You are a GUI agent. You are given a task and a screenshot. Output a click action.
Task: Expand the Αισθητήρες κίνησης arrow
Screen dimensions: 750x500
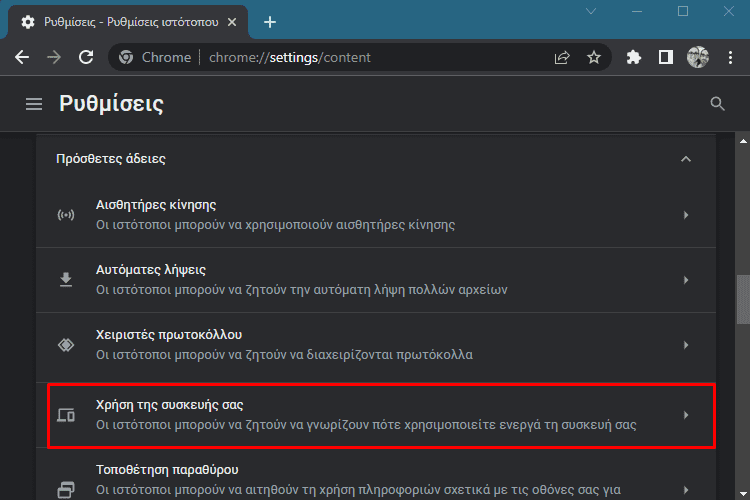coord(686,215)
